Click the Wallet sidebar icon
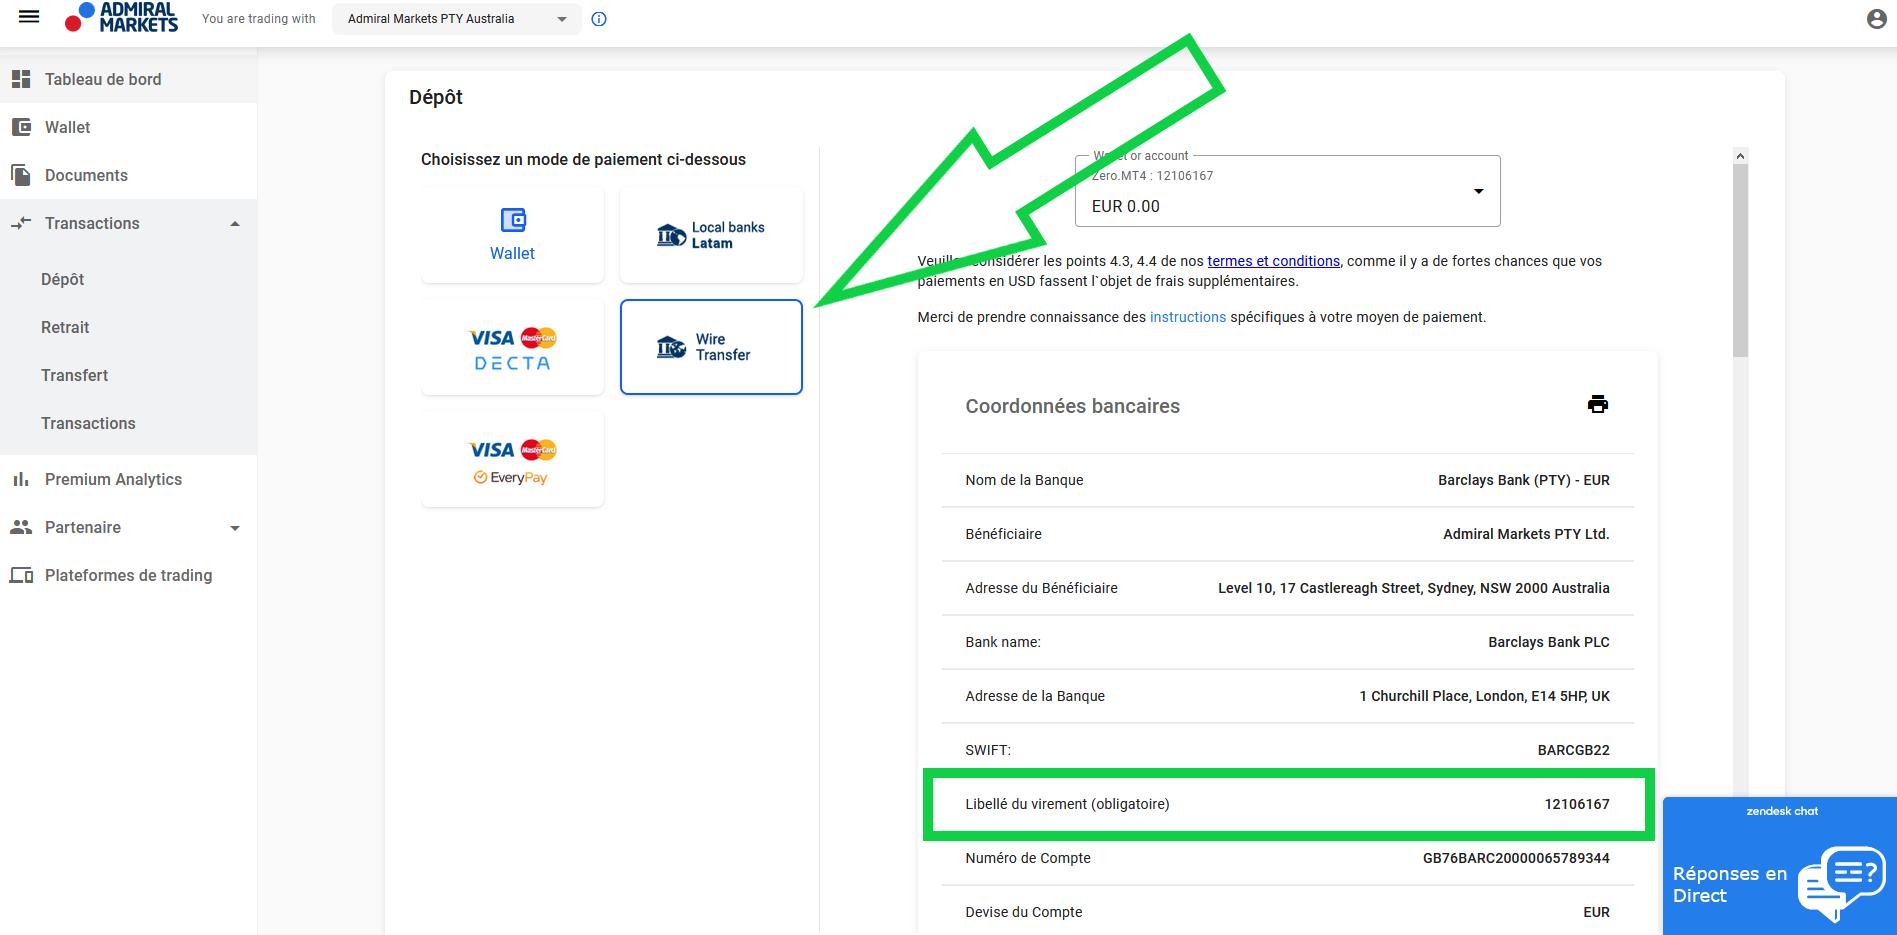The width and height of the screenshot is (1897, 935). pyautogui.click(x=21, y=127)
